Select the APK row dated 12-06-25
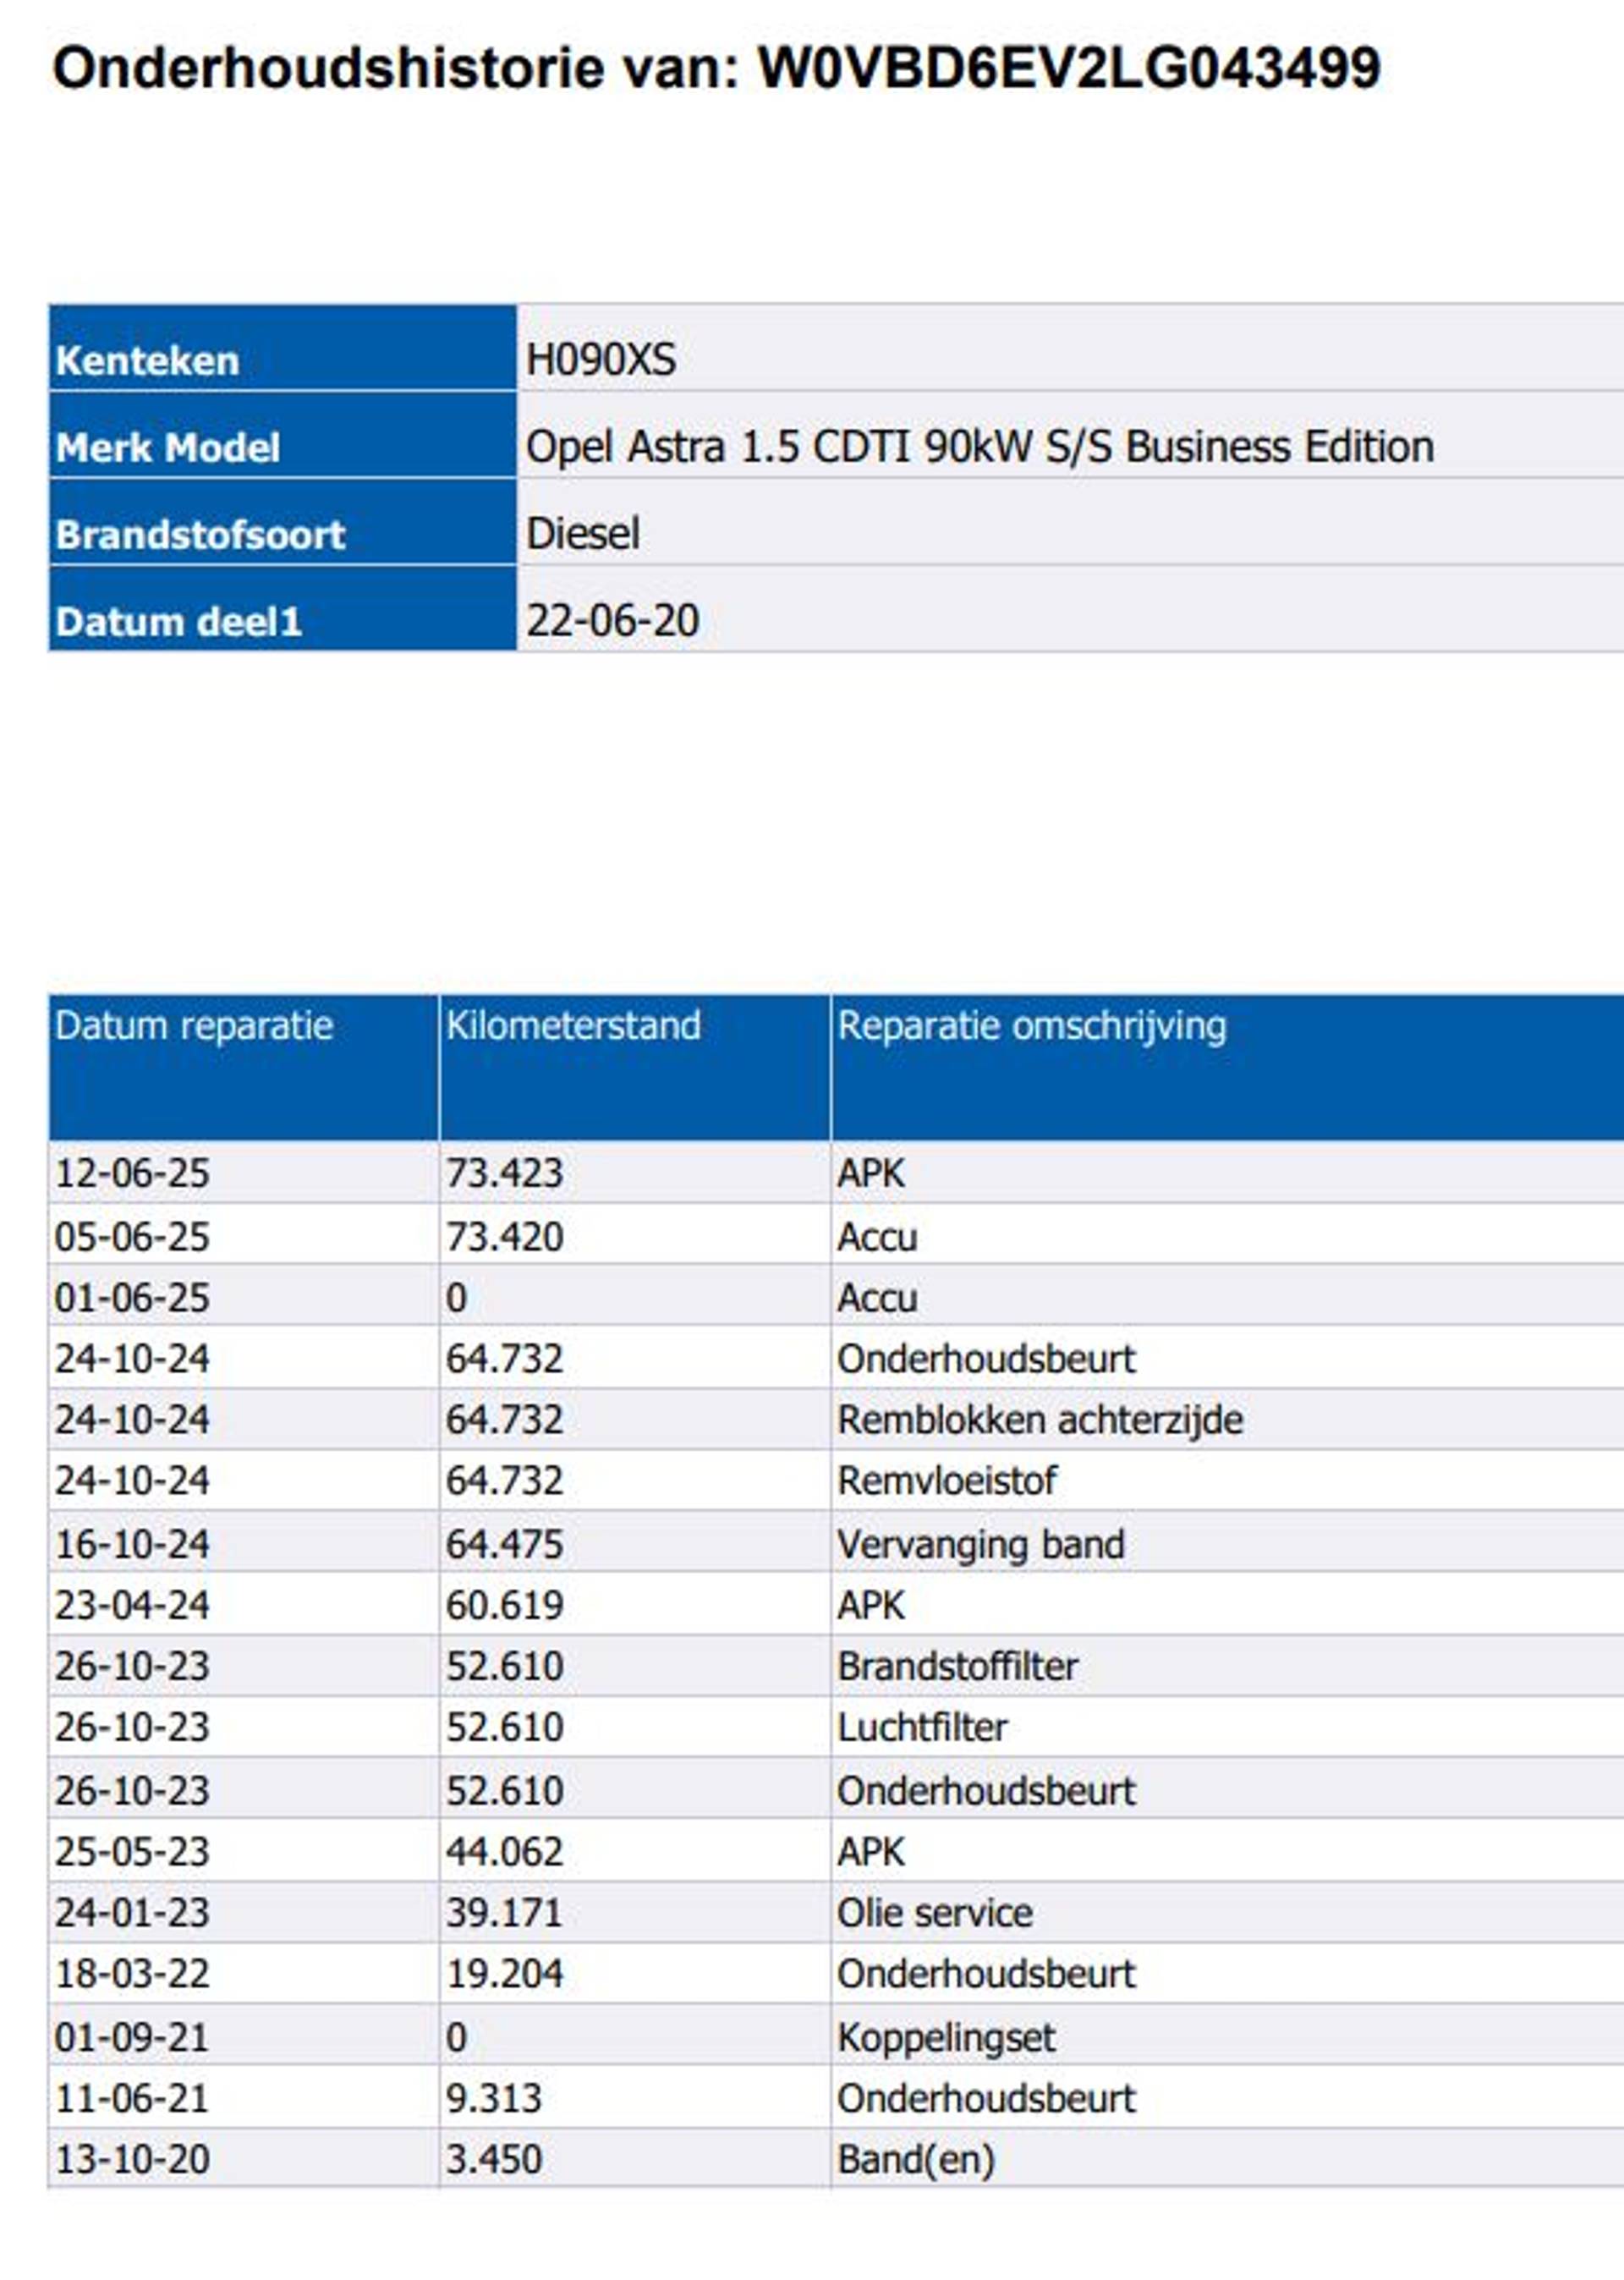This screenshot has height=2280, width=1624. [x=870, y=1173]
